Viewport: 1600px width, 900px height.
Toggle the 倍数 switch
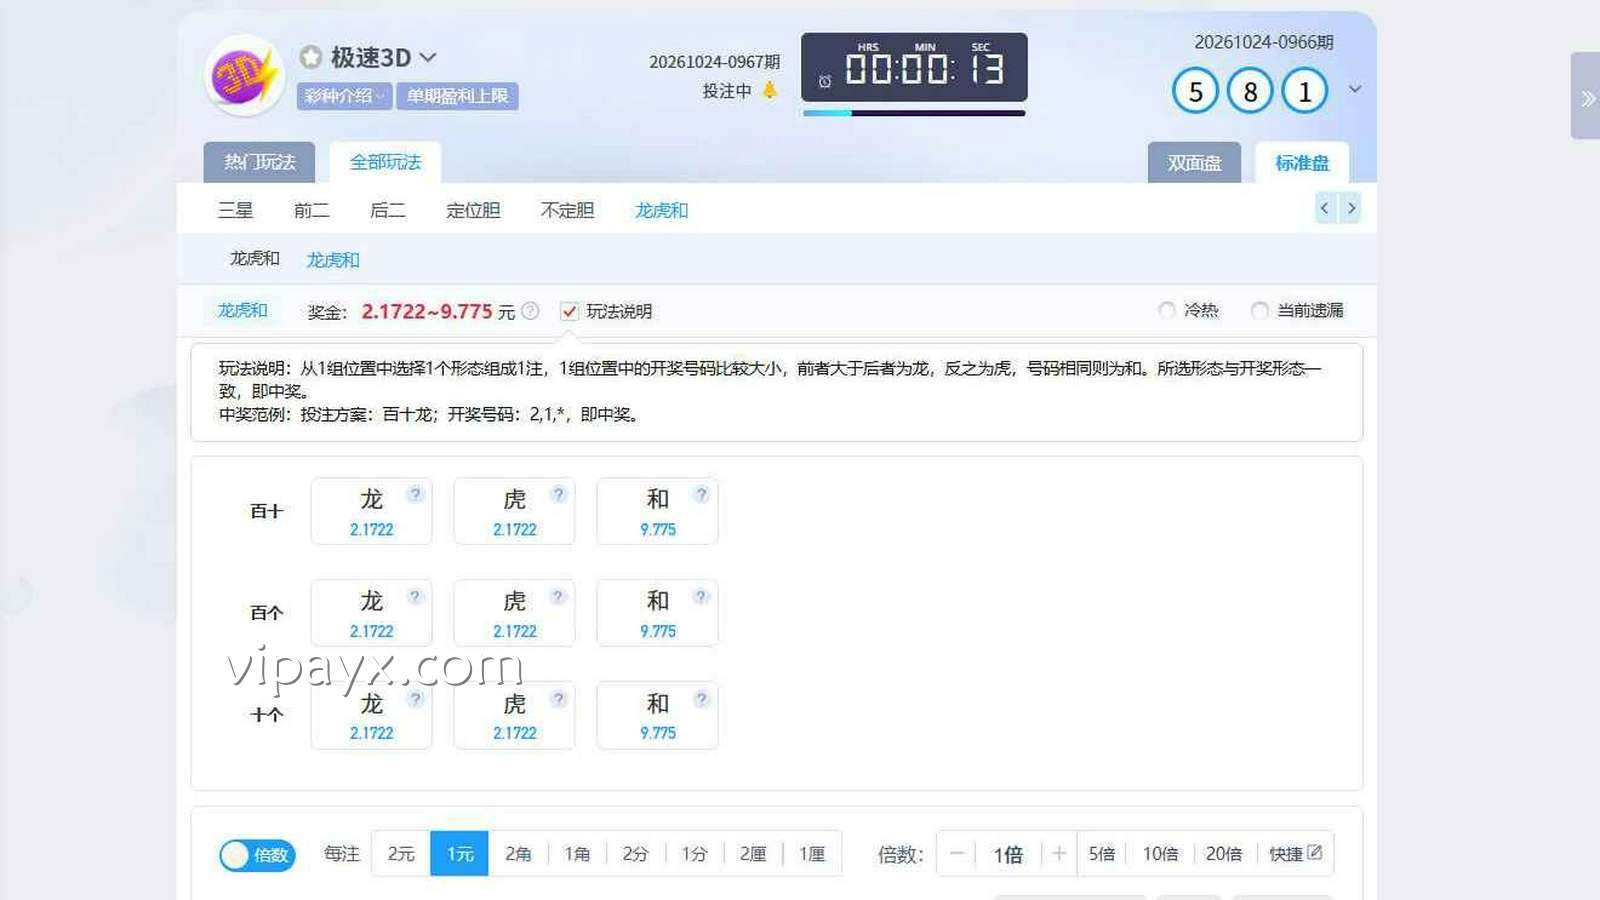click(x=257, y=855)
